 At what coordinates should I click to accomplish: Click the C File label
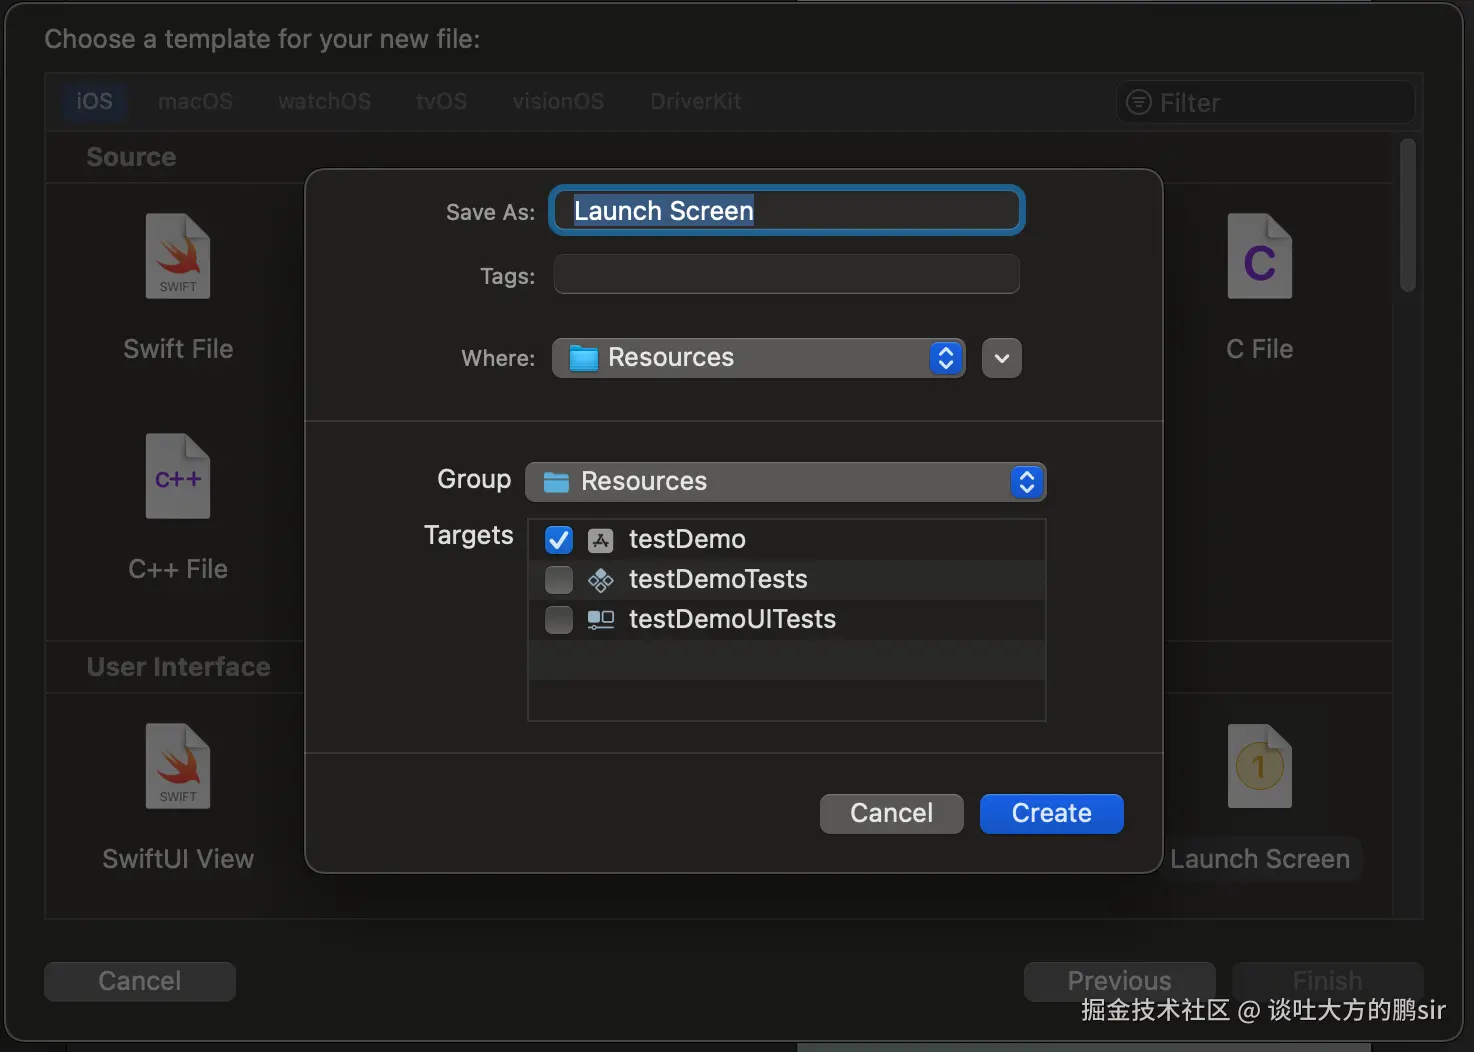click(1260, 349)
